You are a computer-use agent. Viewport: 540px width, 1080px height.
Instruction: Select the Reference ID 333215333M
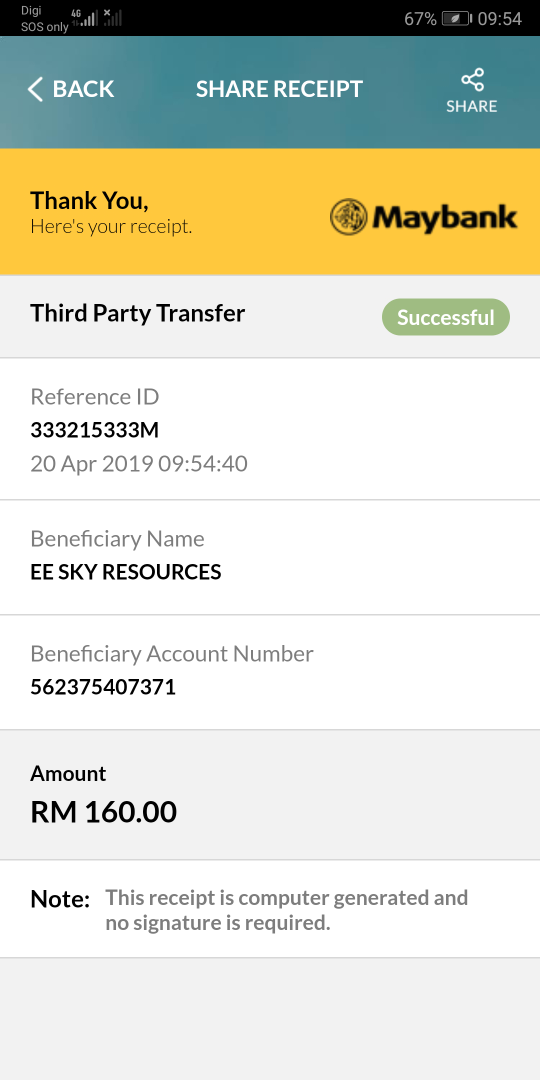94,430
